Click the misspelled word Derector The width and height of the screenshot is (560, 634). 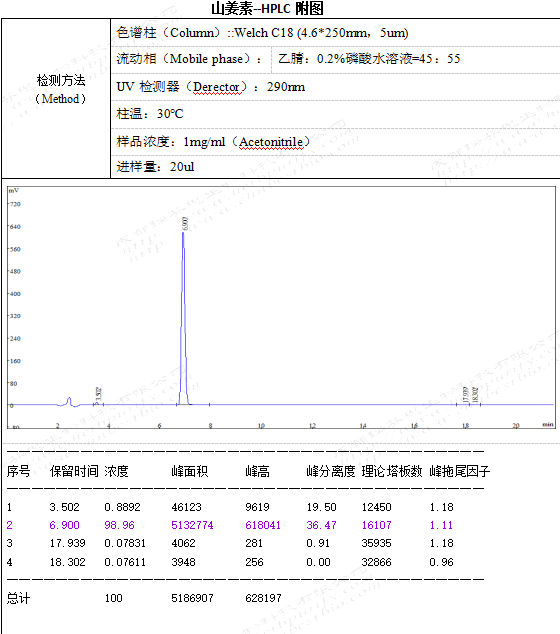(x=216, y=87)
